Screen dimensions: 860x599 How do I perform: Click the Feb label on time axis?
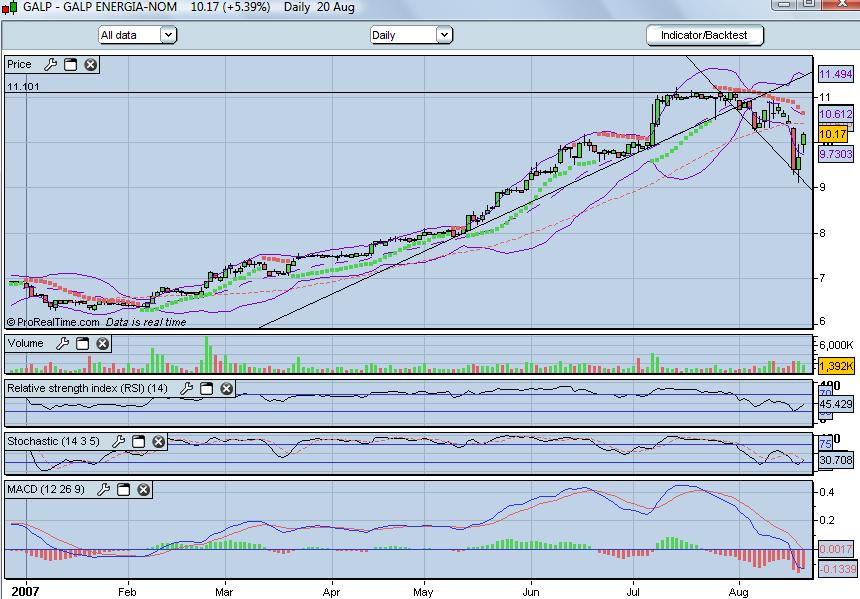point(127,592)
